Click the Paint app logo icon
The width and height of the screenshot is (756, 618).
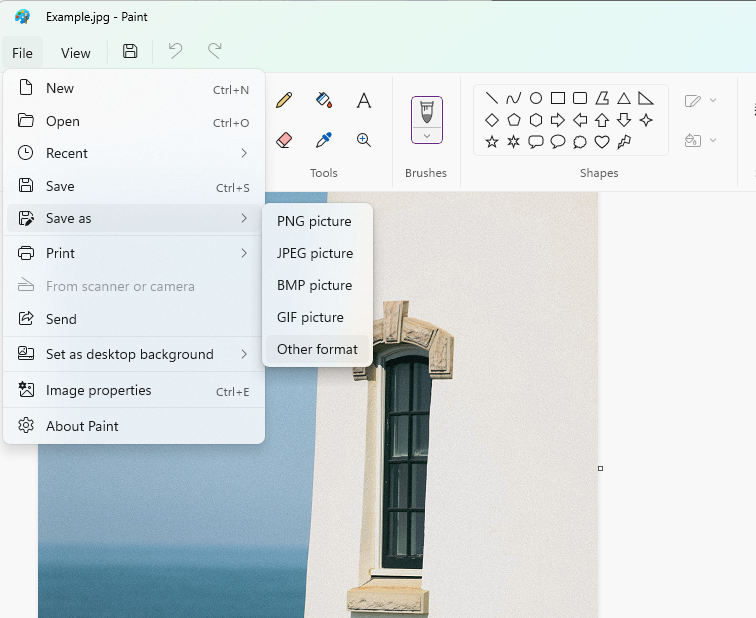(22, 17)
